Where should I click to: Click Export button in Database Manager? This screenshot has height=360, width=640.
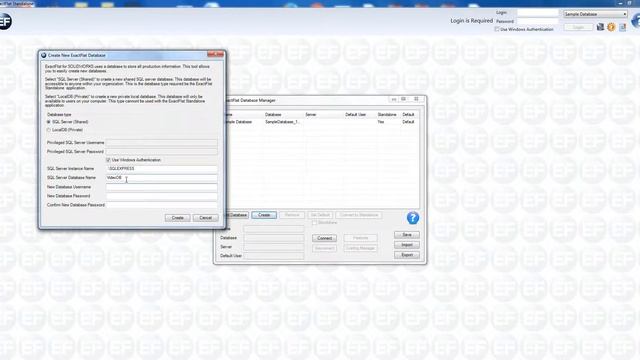(407, 255)
